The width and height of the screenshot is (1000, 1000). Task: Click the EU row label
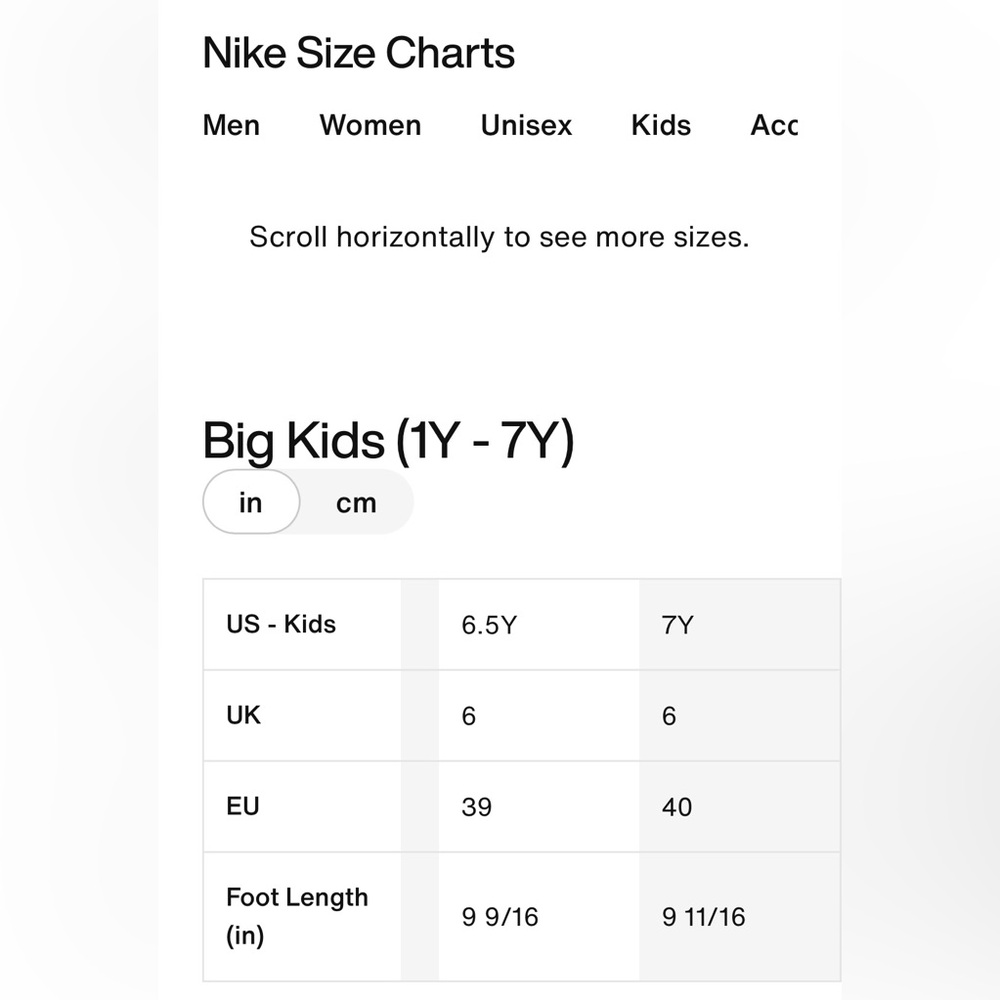coord(240,806)
